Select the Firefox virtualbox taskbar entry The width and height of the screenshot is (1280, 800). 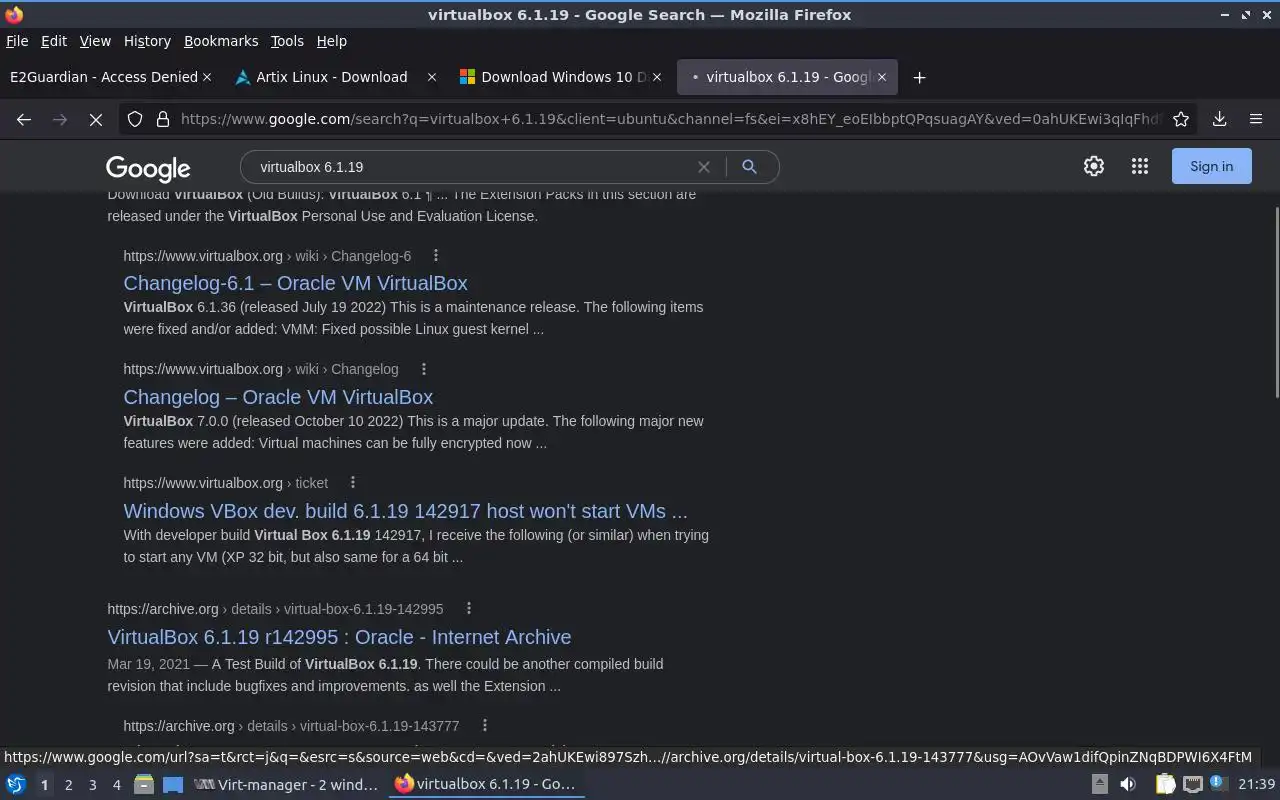486,785
